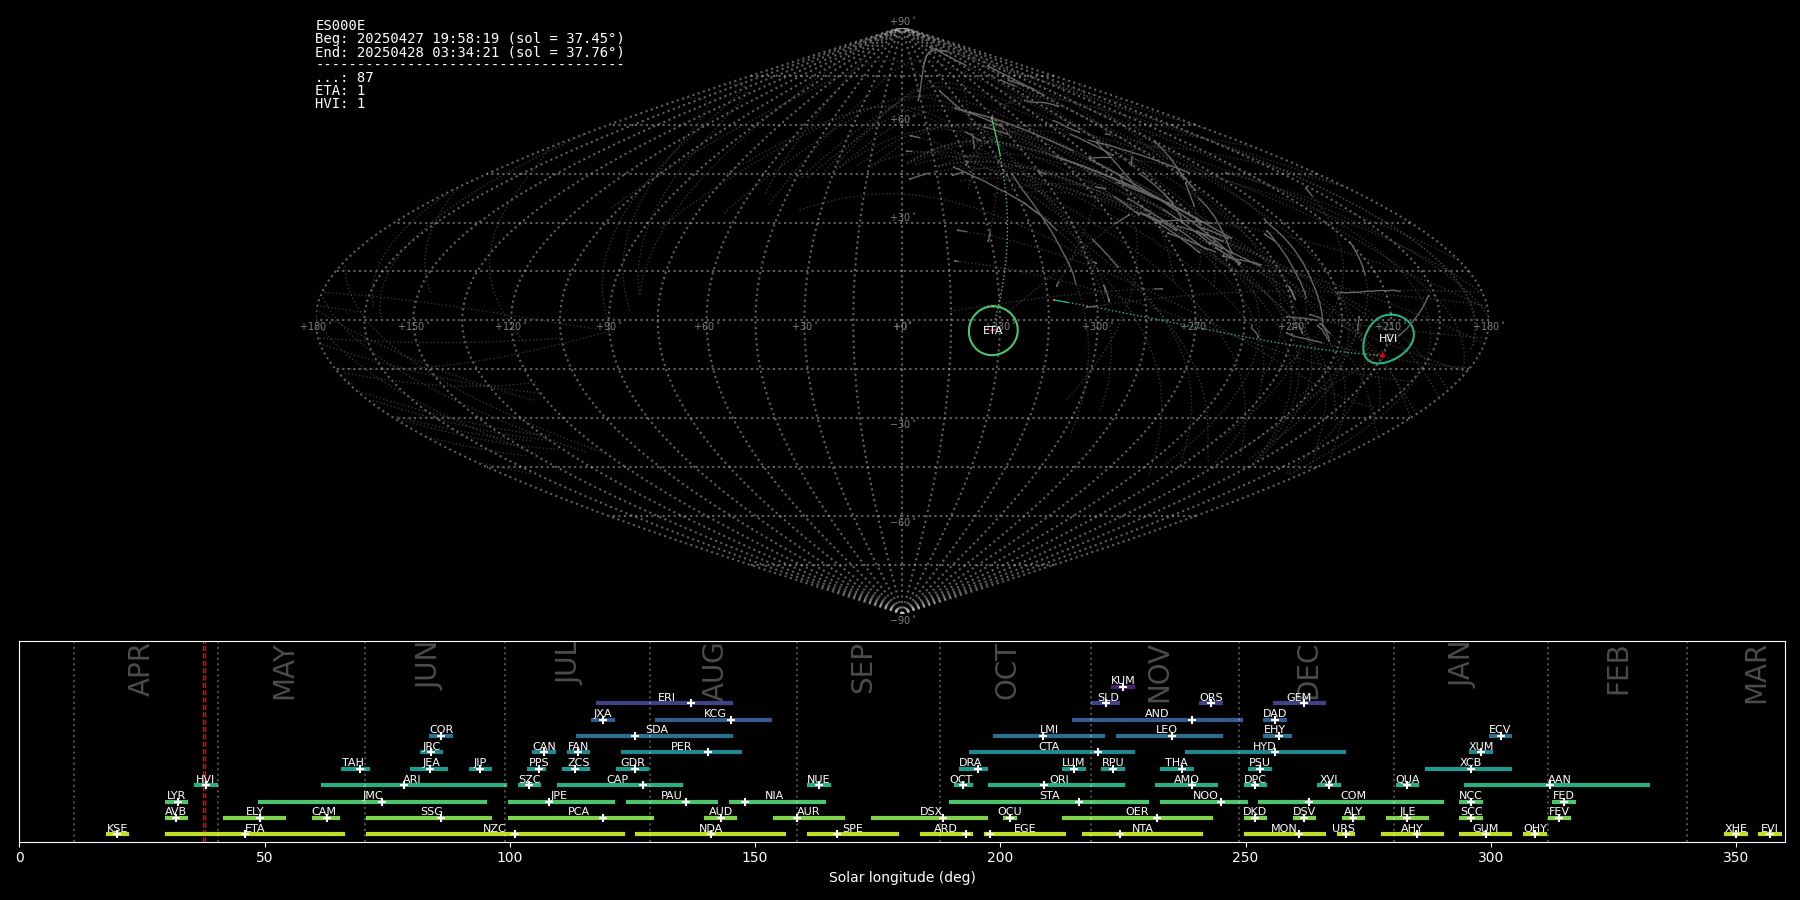Image resolution: width=1800 pixels, height=900 pixels.
Task: Click the AUR shower label in timeline
Action: coord(808,812)
